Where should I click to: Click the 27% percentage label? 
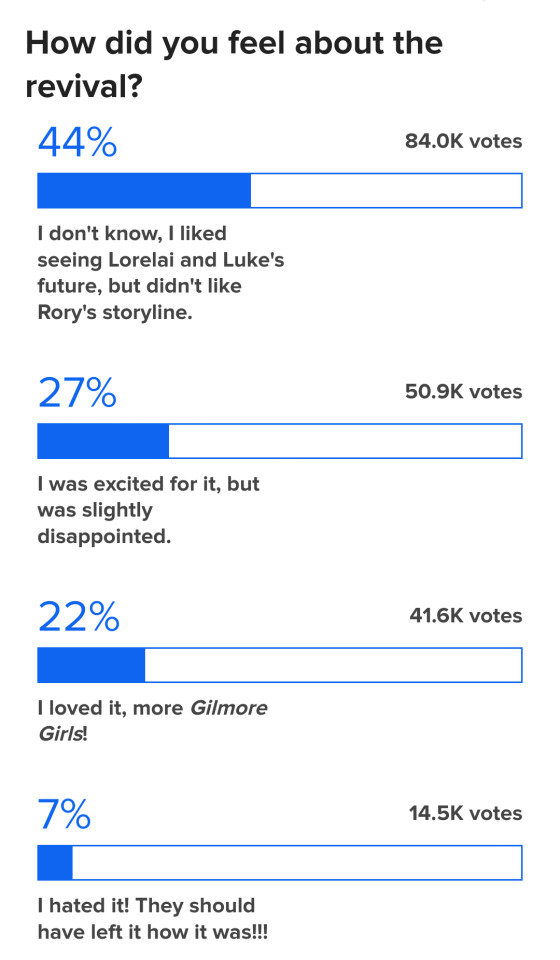click(77, 392)
